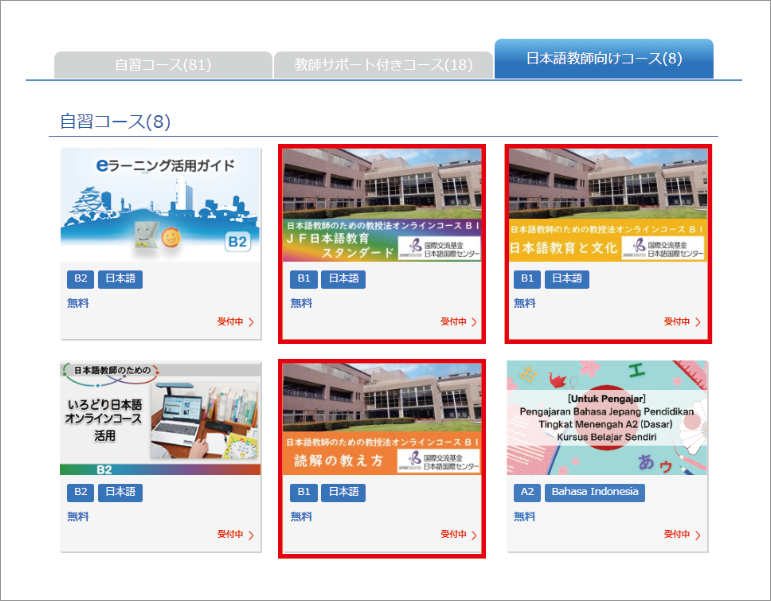Click 受付中 link on the Indonesian course card

[x=682, y=535]
